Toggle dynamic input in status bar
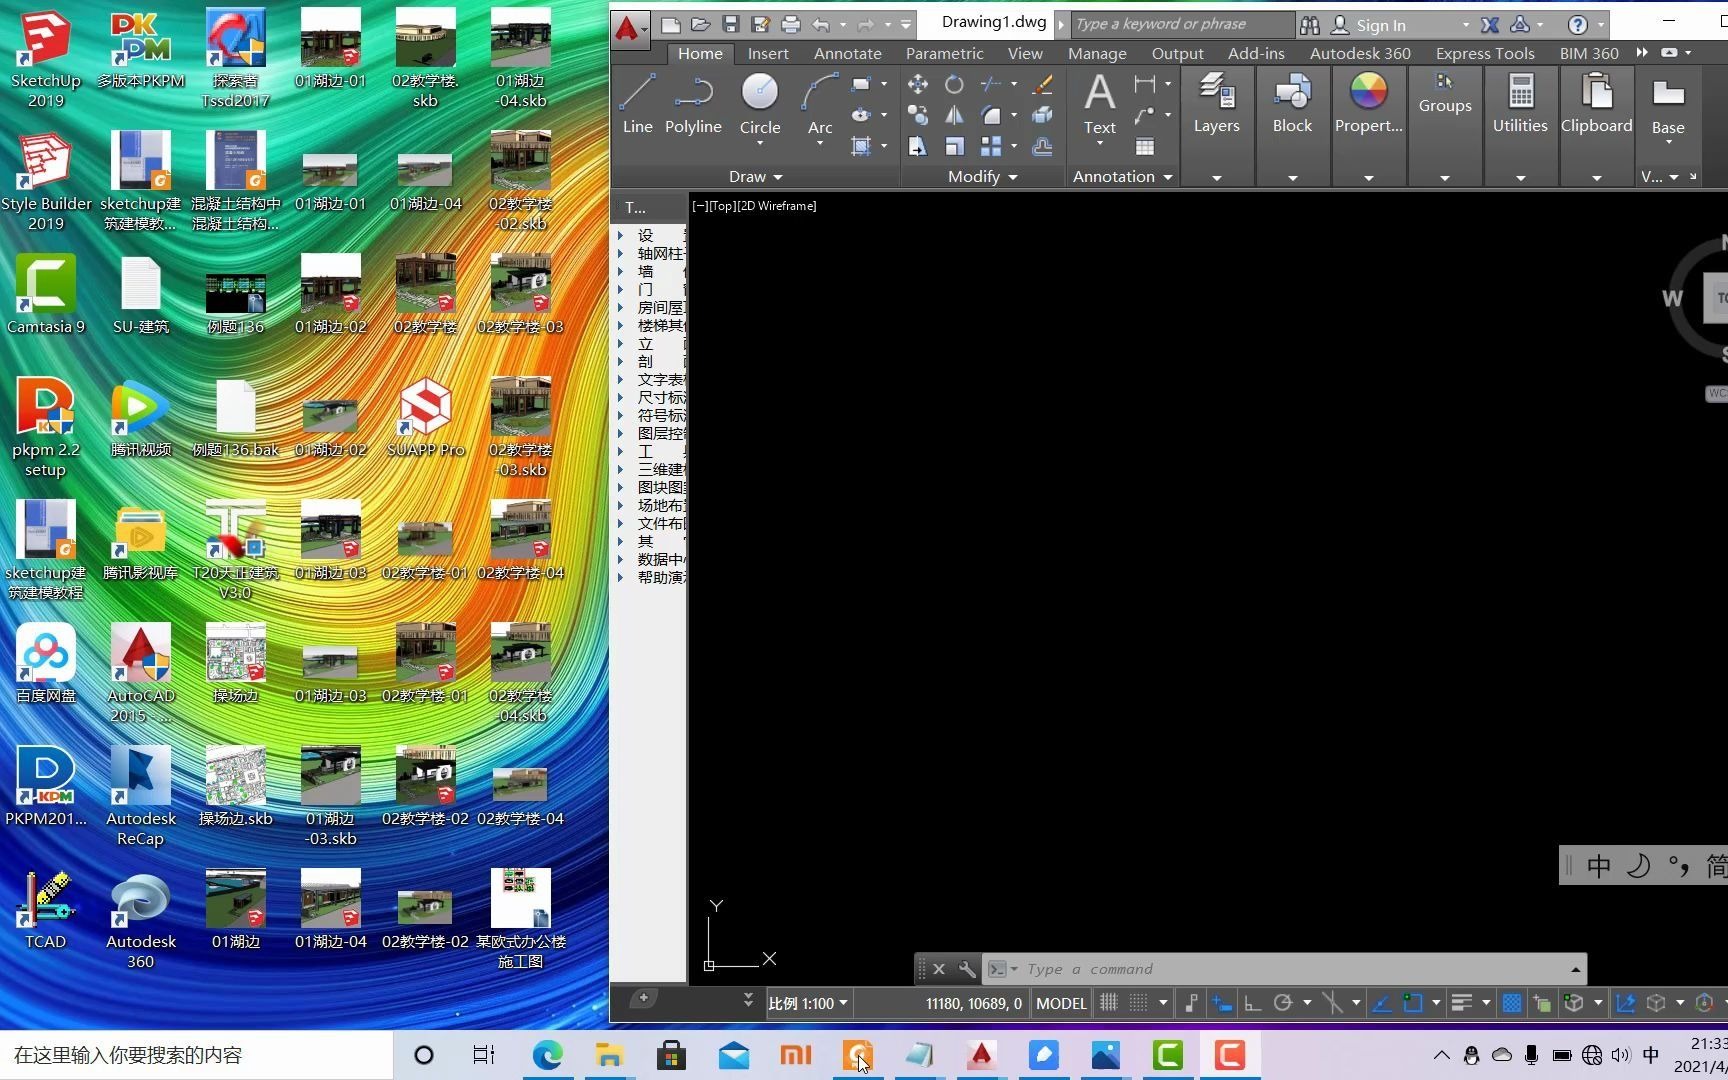1728x1080 pixels. 1222,1003
